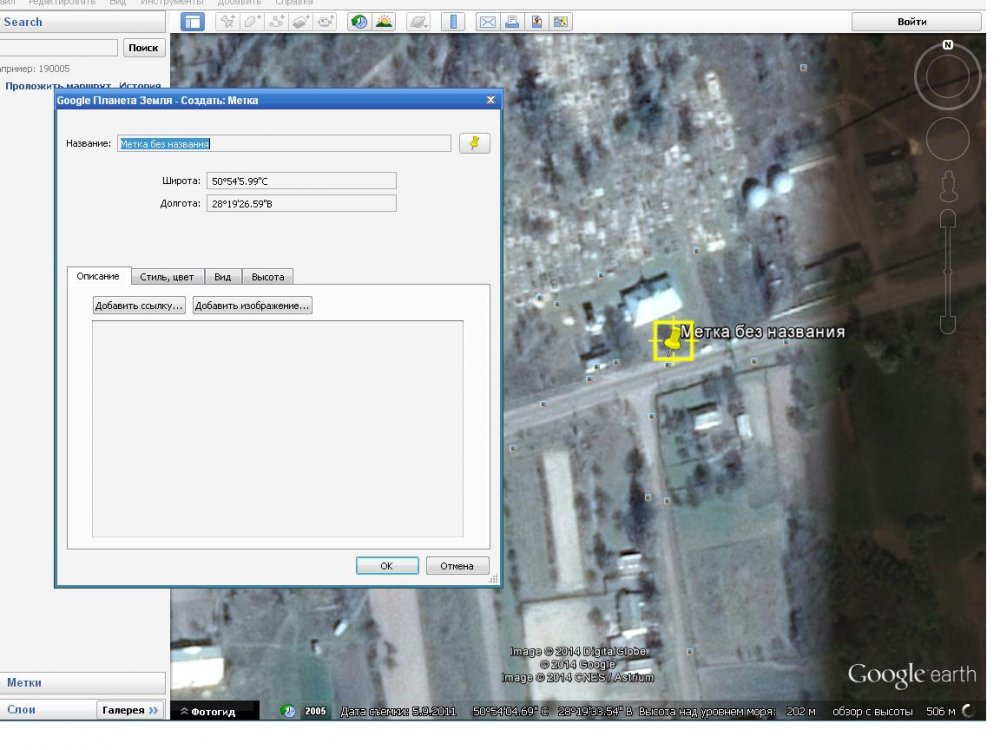Open the Слои layers panel header

(48, 709)
